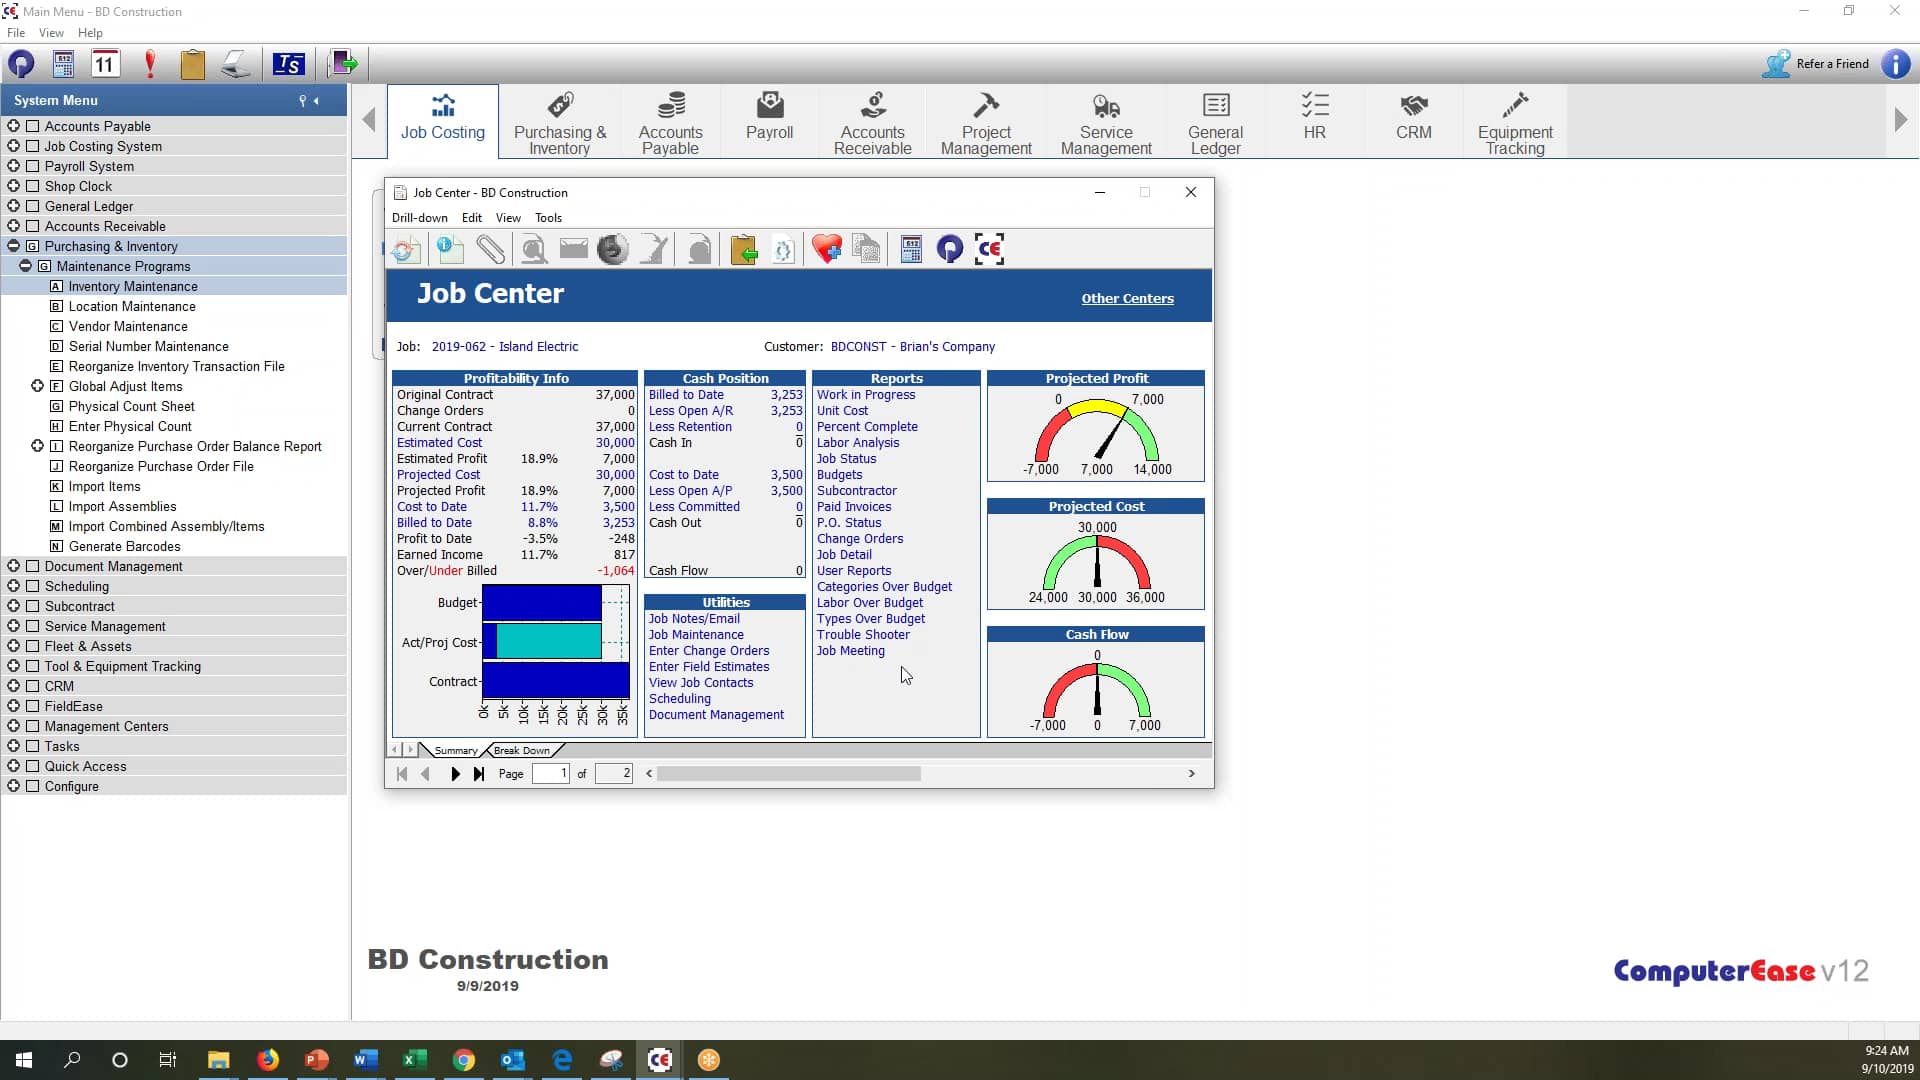Click the red exclamation mark toolbar icon
This screenshot has width=1920, height=1080.
tap(150, 64)
